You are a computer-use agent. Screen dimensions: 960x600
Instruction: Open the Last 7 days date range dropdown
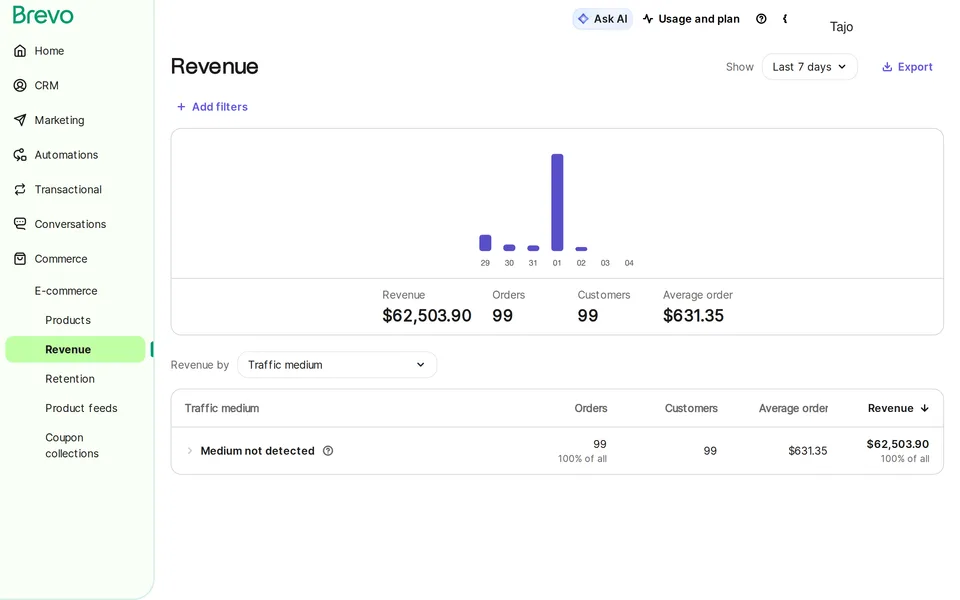click(x=809, y=67)
